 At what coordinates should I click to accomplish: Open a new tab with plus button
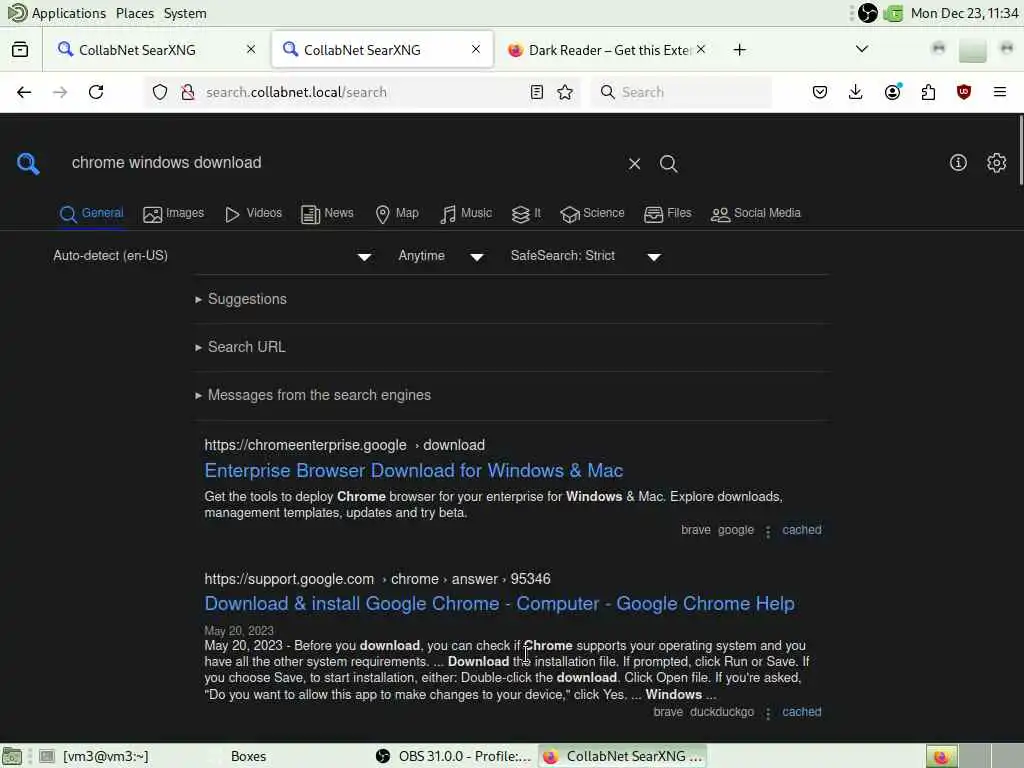coord(739,50)
